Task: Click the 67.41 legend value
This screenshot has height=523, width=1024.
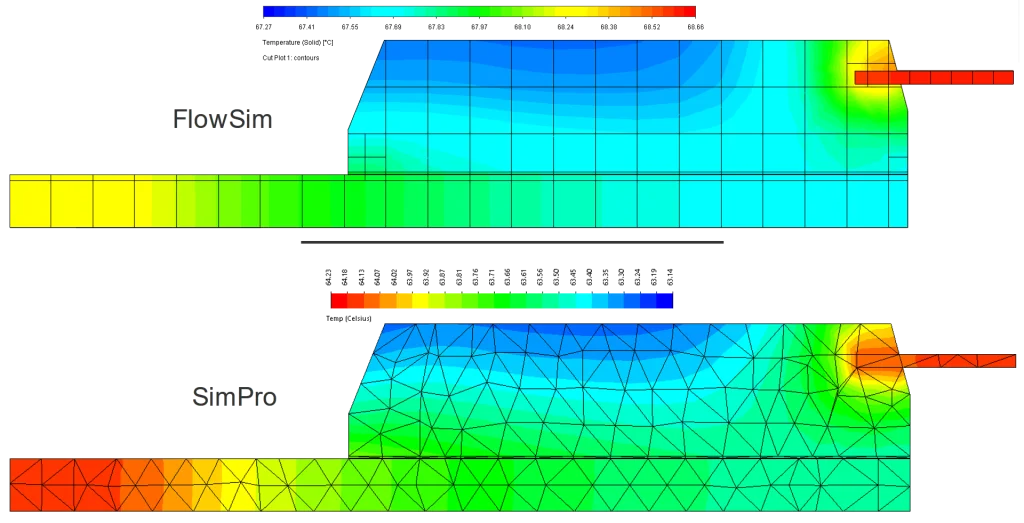Action: (306, 27)
